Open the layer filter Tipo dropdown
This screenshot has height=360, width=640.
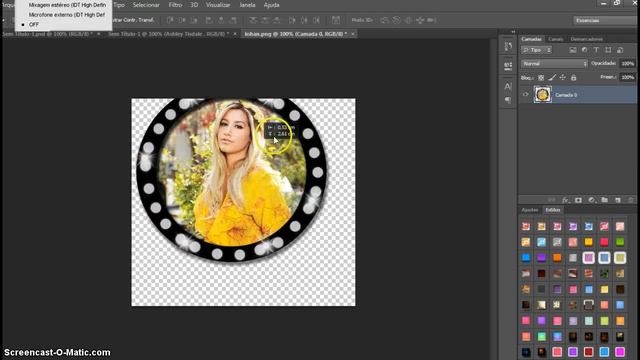click(x=536, y=50)
